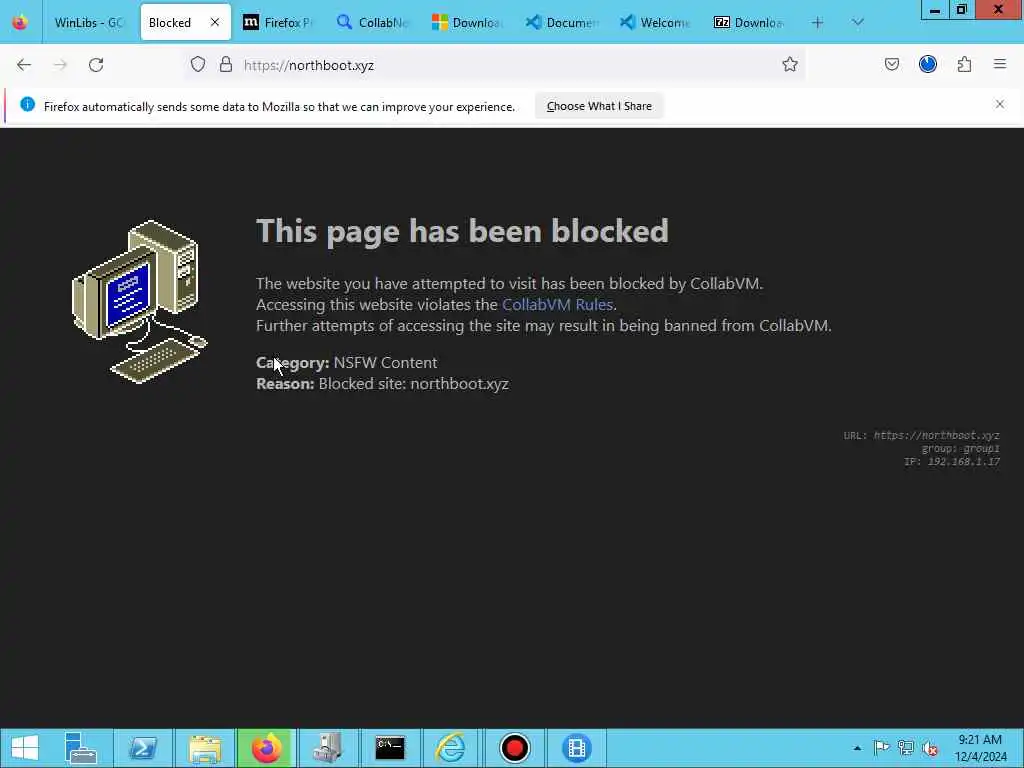The height and width of the screenshot is (768, 1024).
Task: Minimize the Firefox window
Action: (x=935, y=10)
